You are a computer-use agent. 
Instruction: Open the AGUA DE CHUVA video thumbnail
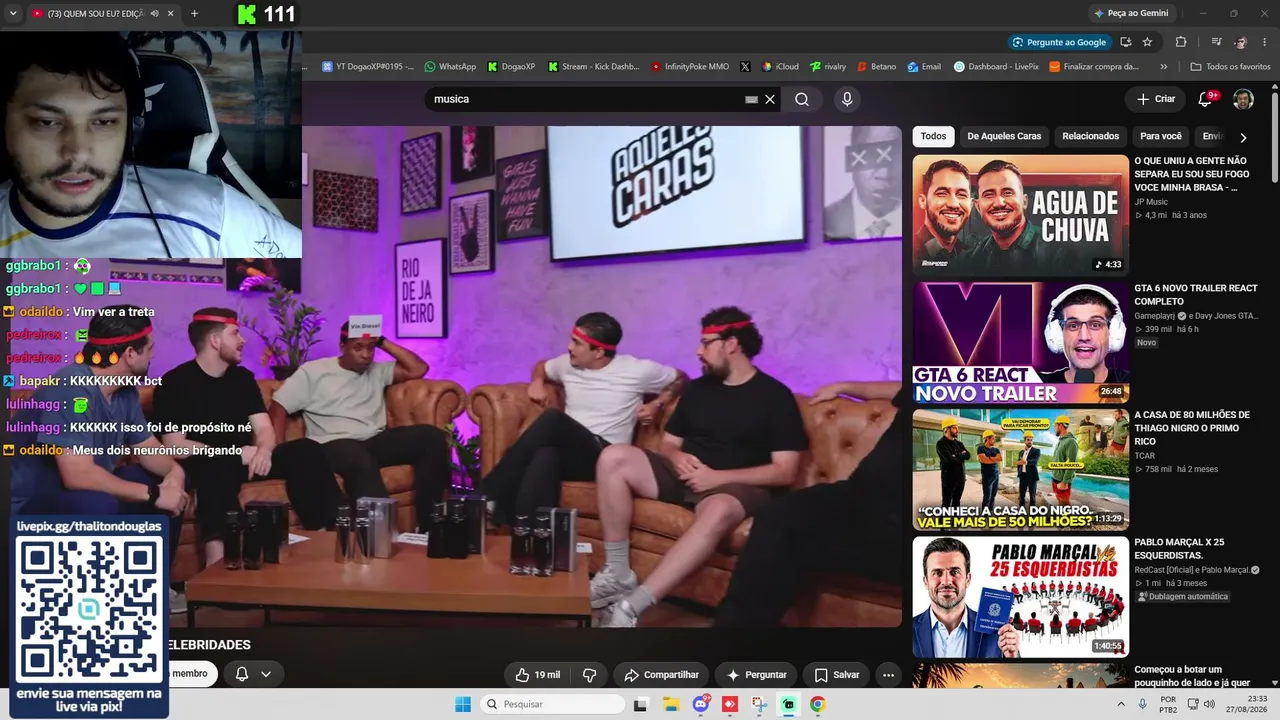pos(1020,215)
